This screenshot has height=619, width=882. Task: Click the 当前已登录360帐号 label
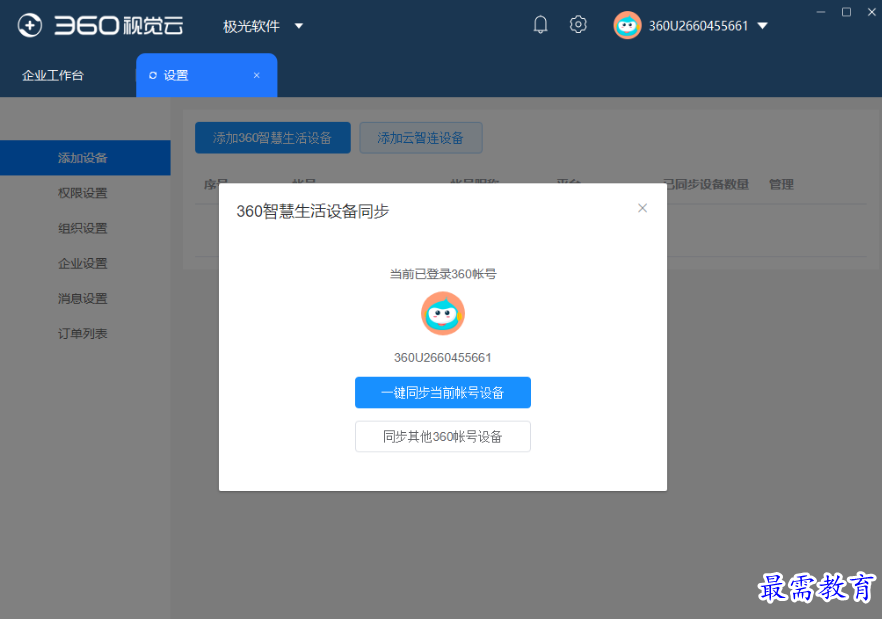443,274
